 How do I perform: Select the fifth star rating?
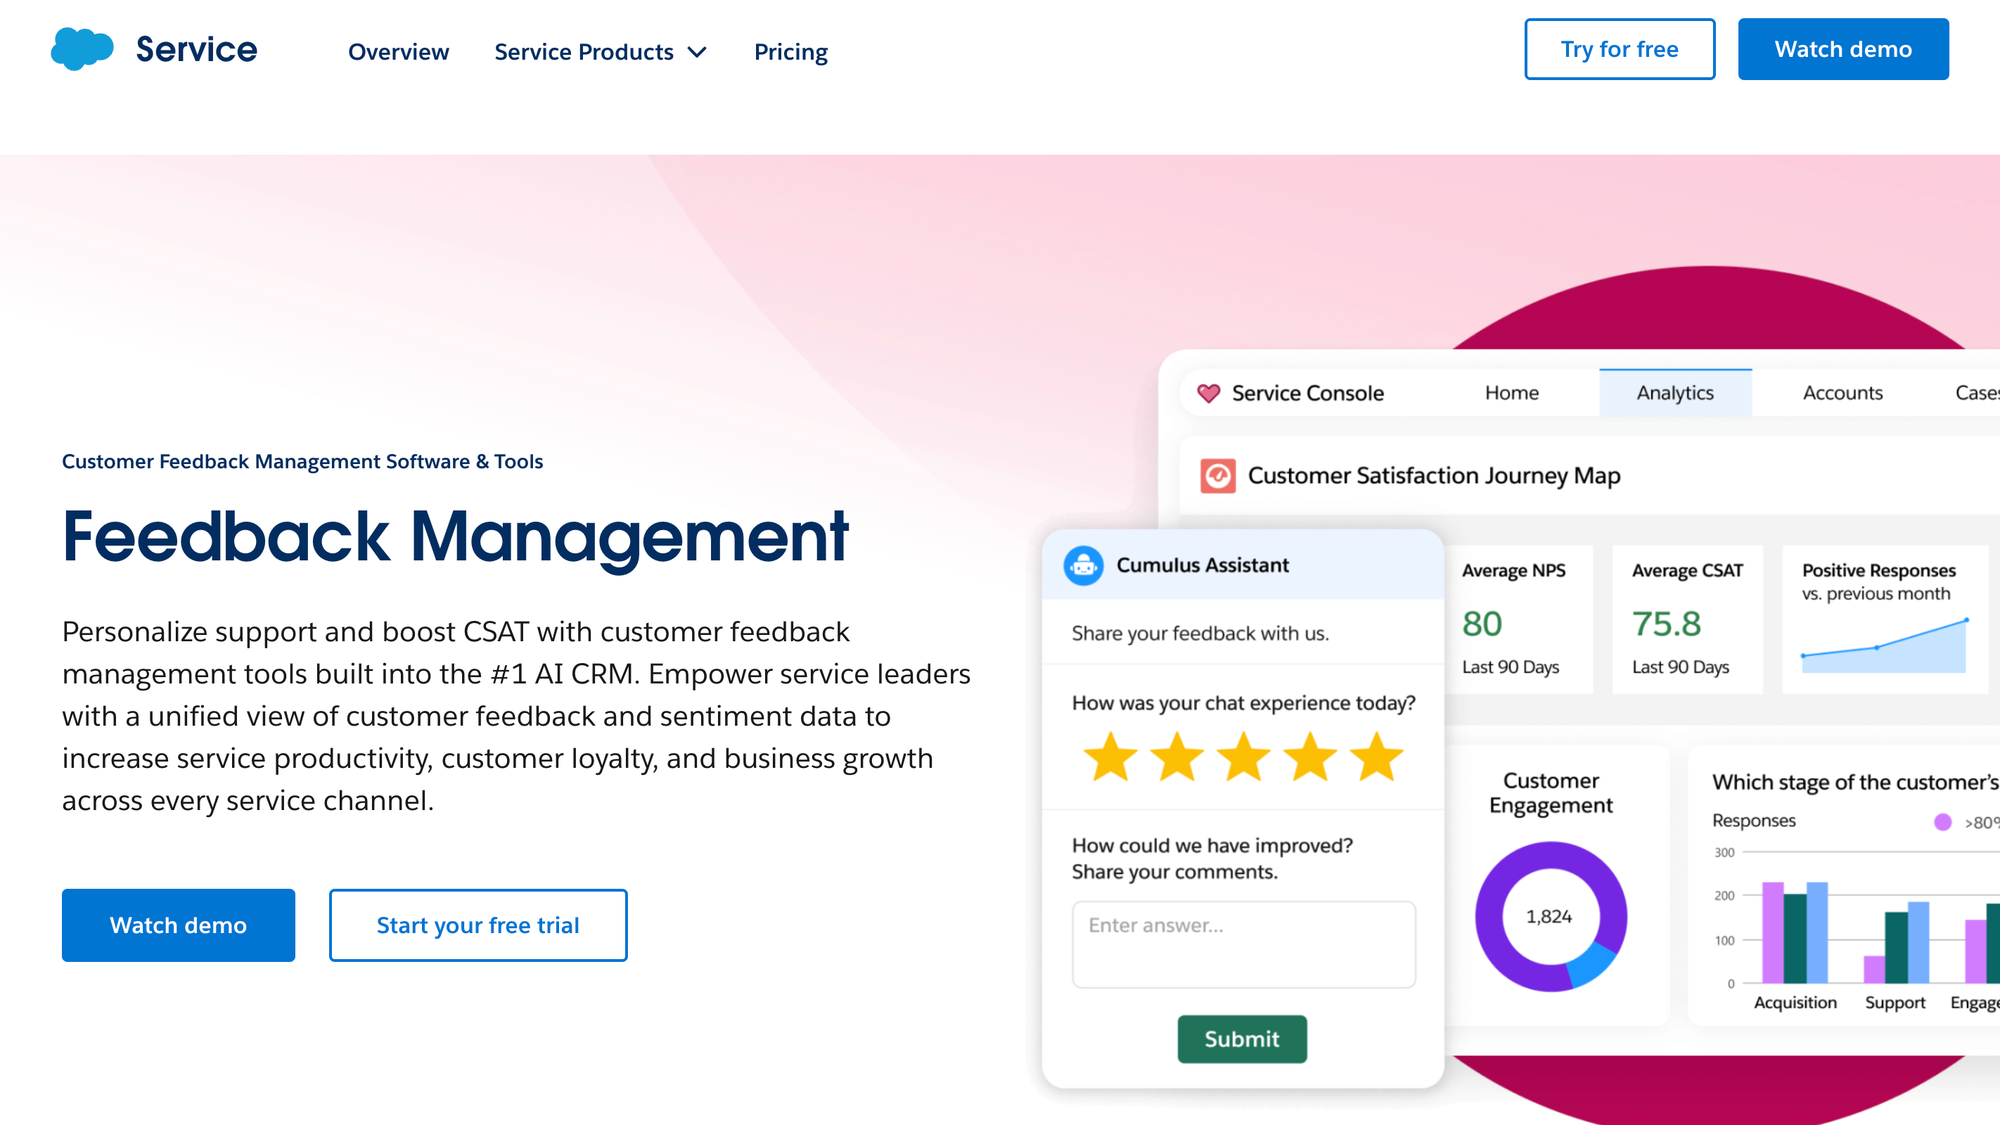[1377, 757]
